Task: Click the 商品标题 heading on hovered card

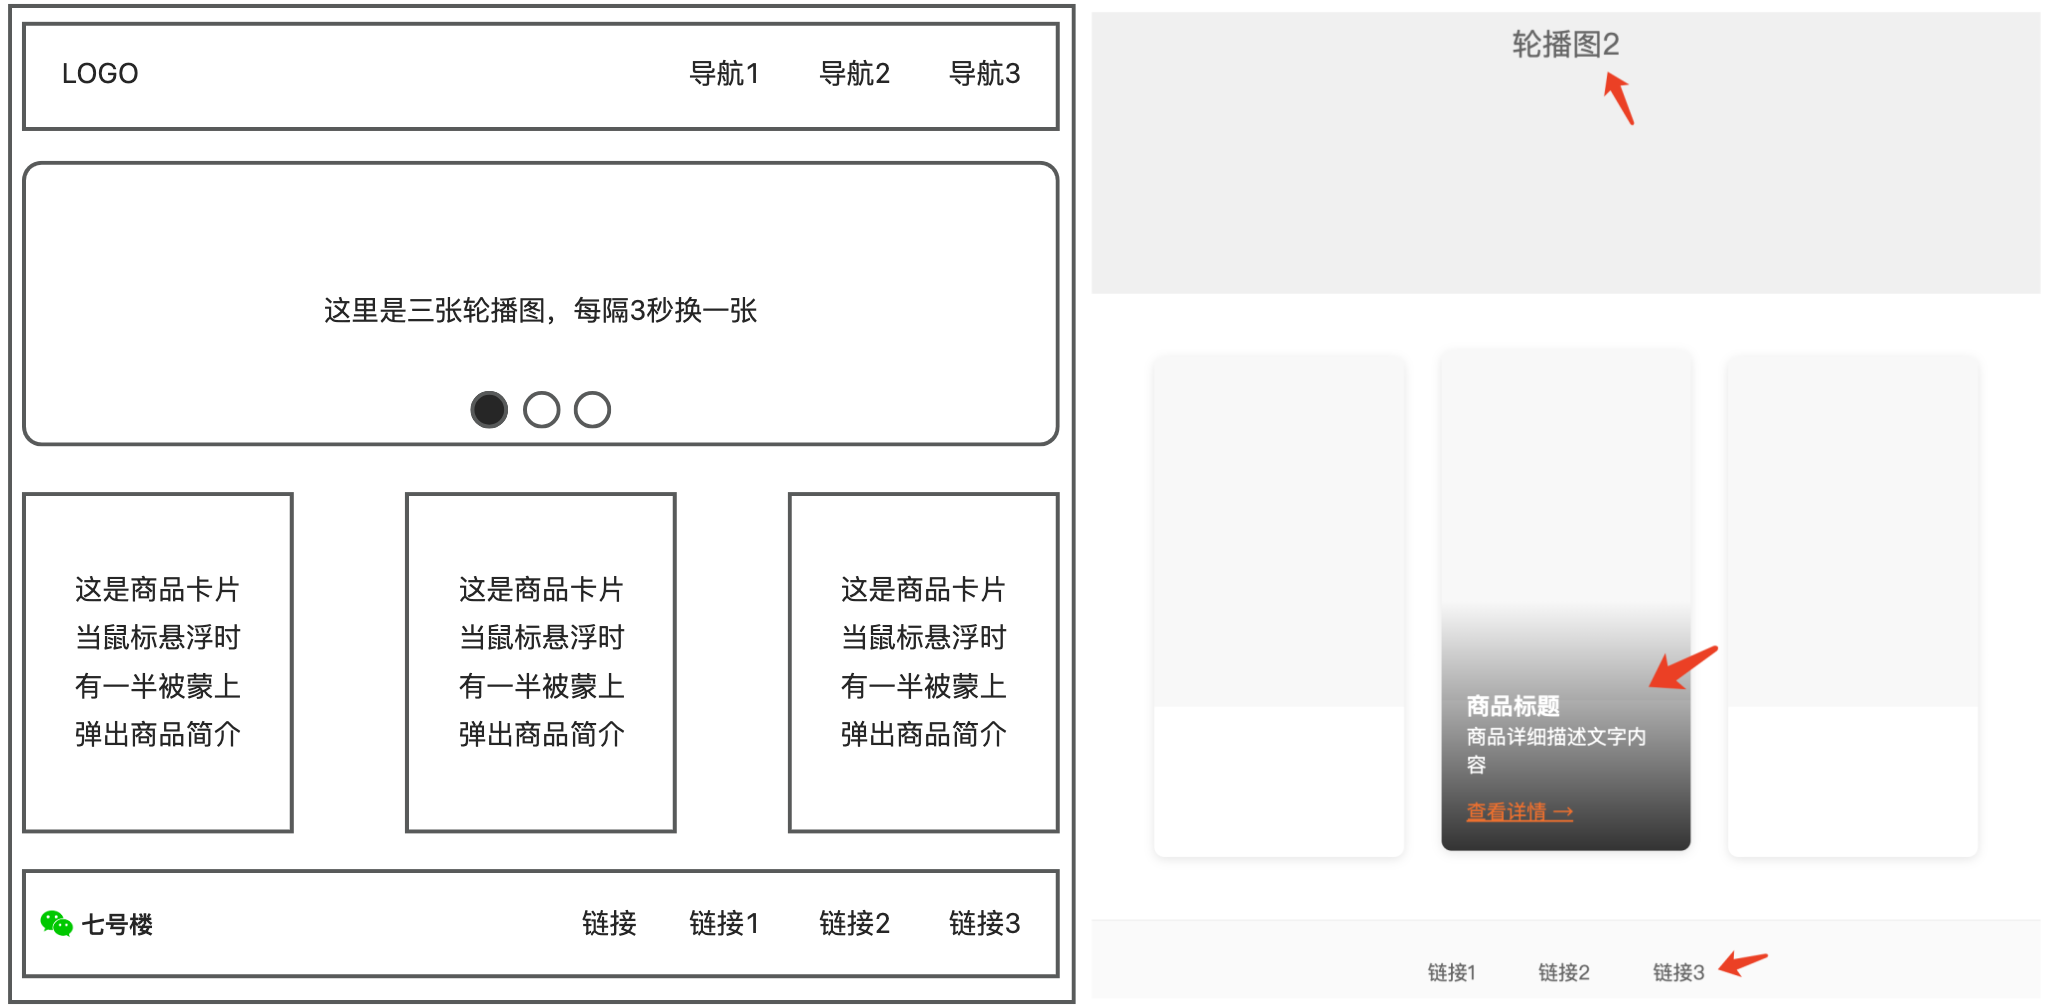Action: [1513, 707]
